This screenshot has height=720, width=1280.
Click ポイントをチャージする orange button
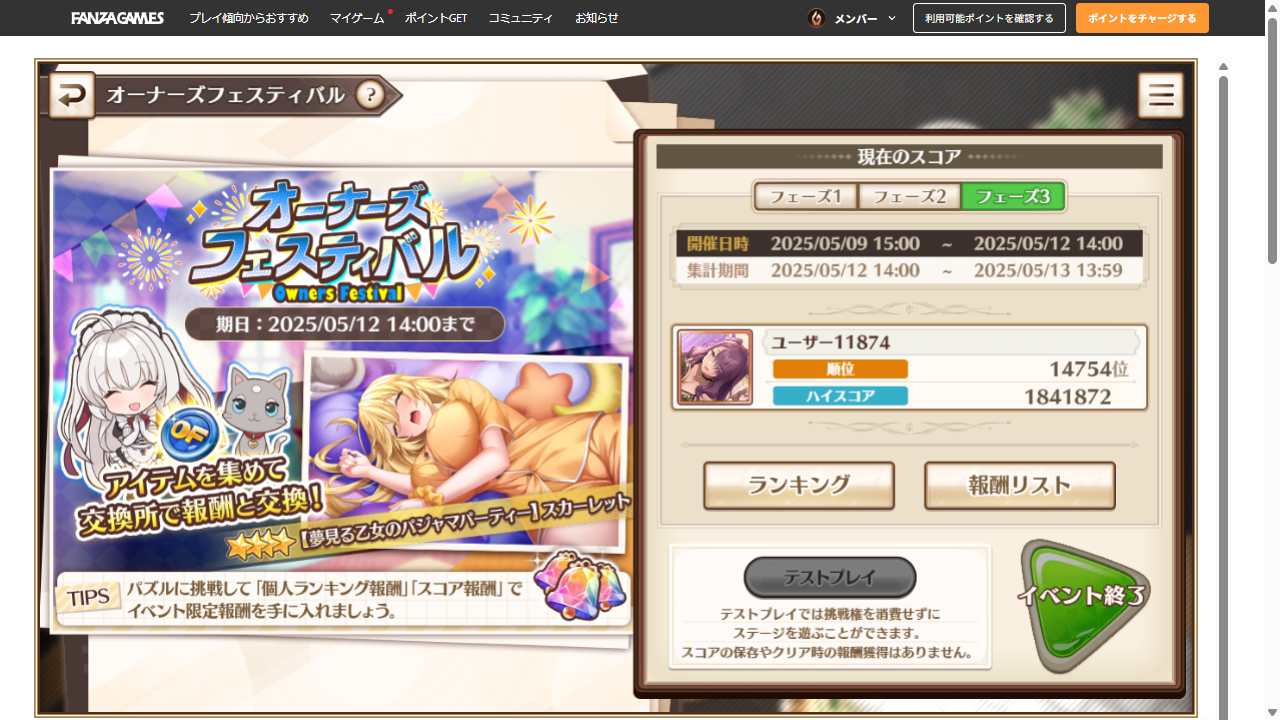click(1142, 18)
